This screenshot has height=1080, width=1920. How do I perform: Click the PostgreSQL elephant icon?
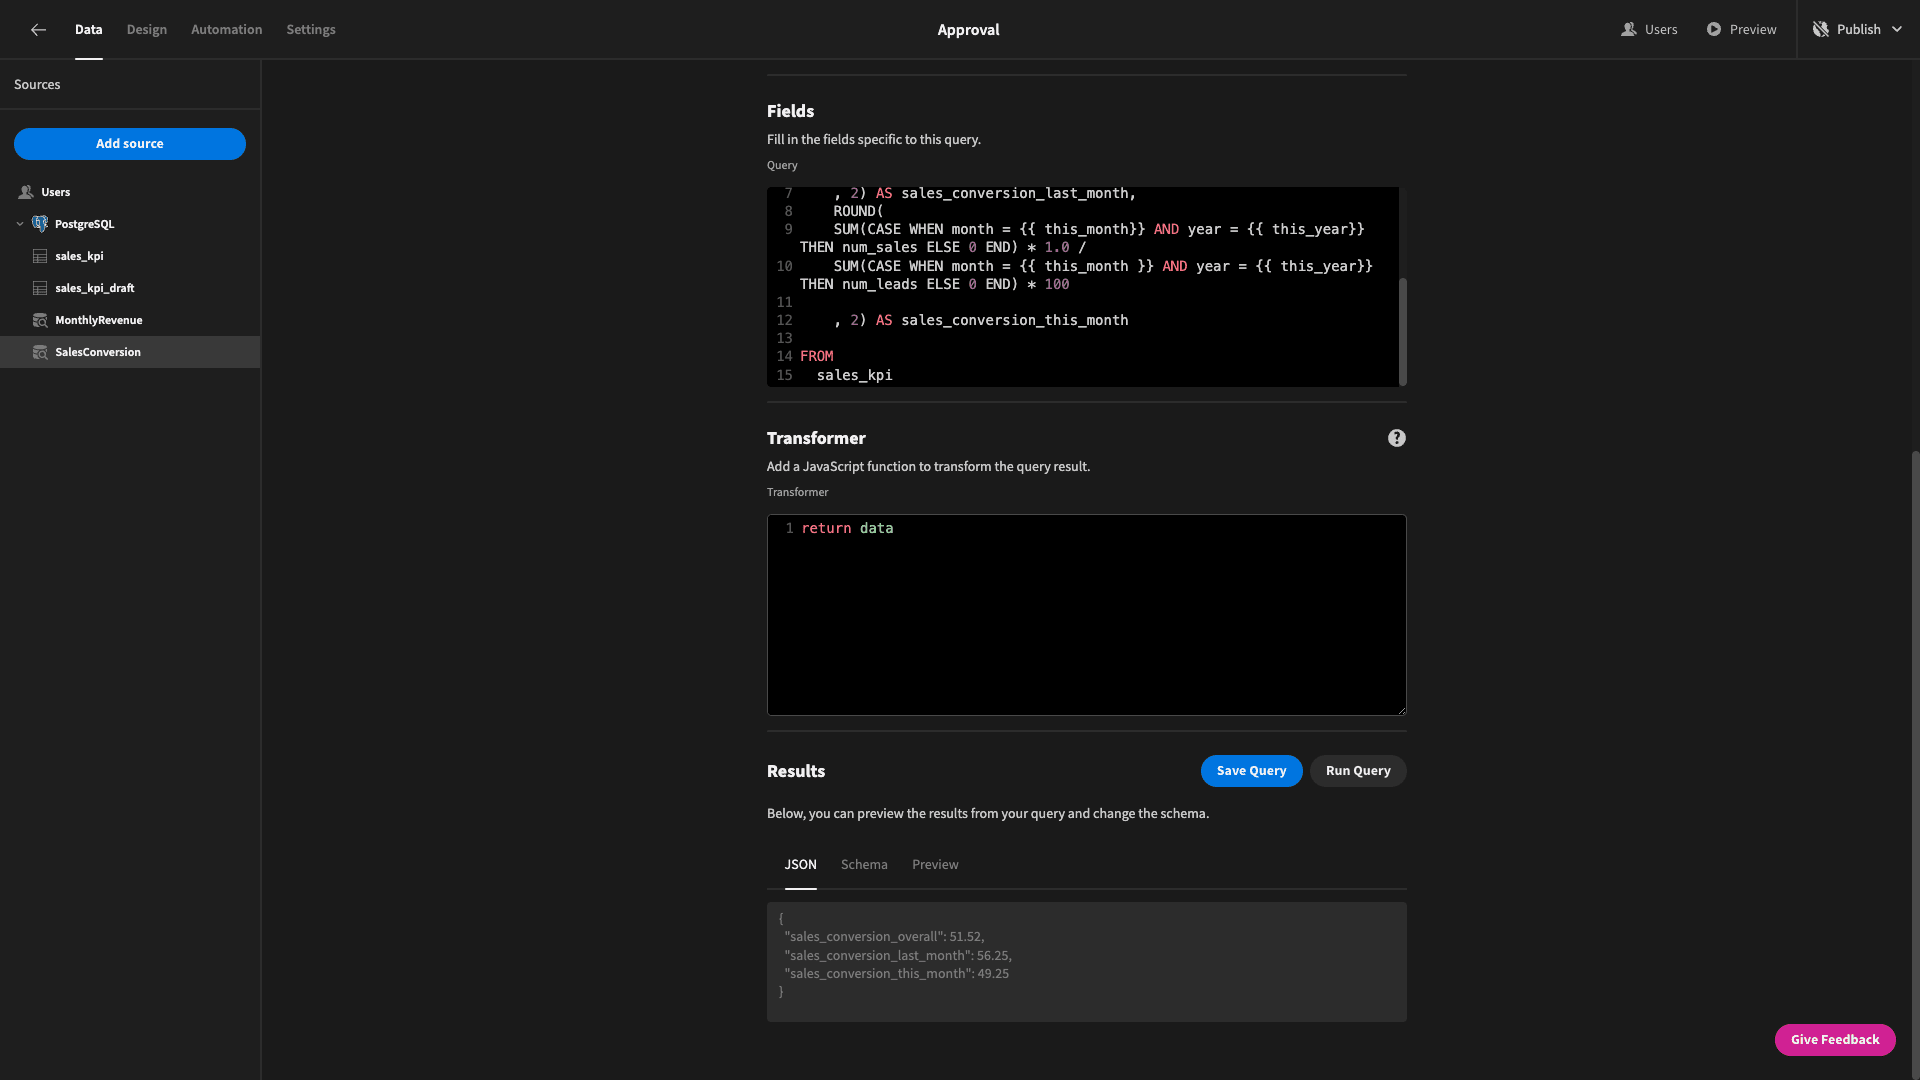(40, 224)
